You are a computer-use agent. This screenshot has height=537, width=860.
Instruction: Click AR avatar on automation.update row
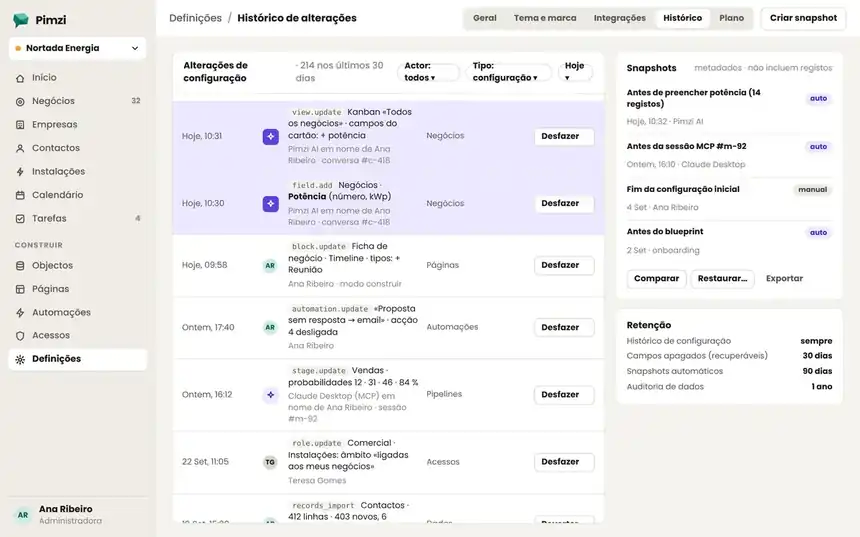(x=270, y=327)
